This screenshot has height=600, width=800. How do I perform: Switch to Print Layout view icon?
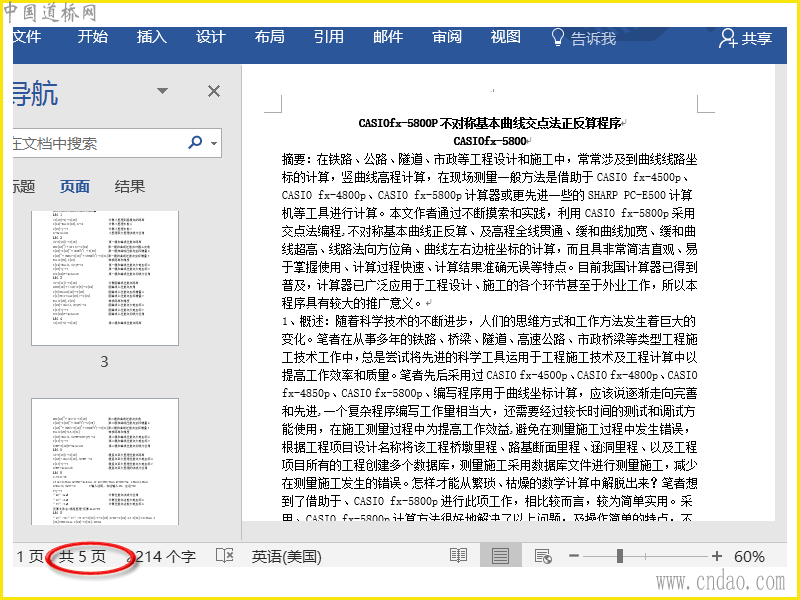[x=501, y=556]
